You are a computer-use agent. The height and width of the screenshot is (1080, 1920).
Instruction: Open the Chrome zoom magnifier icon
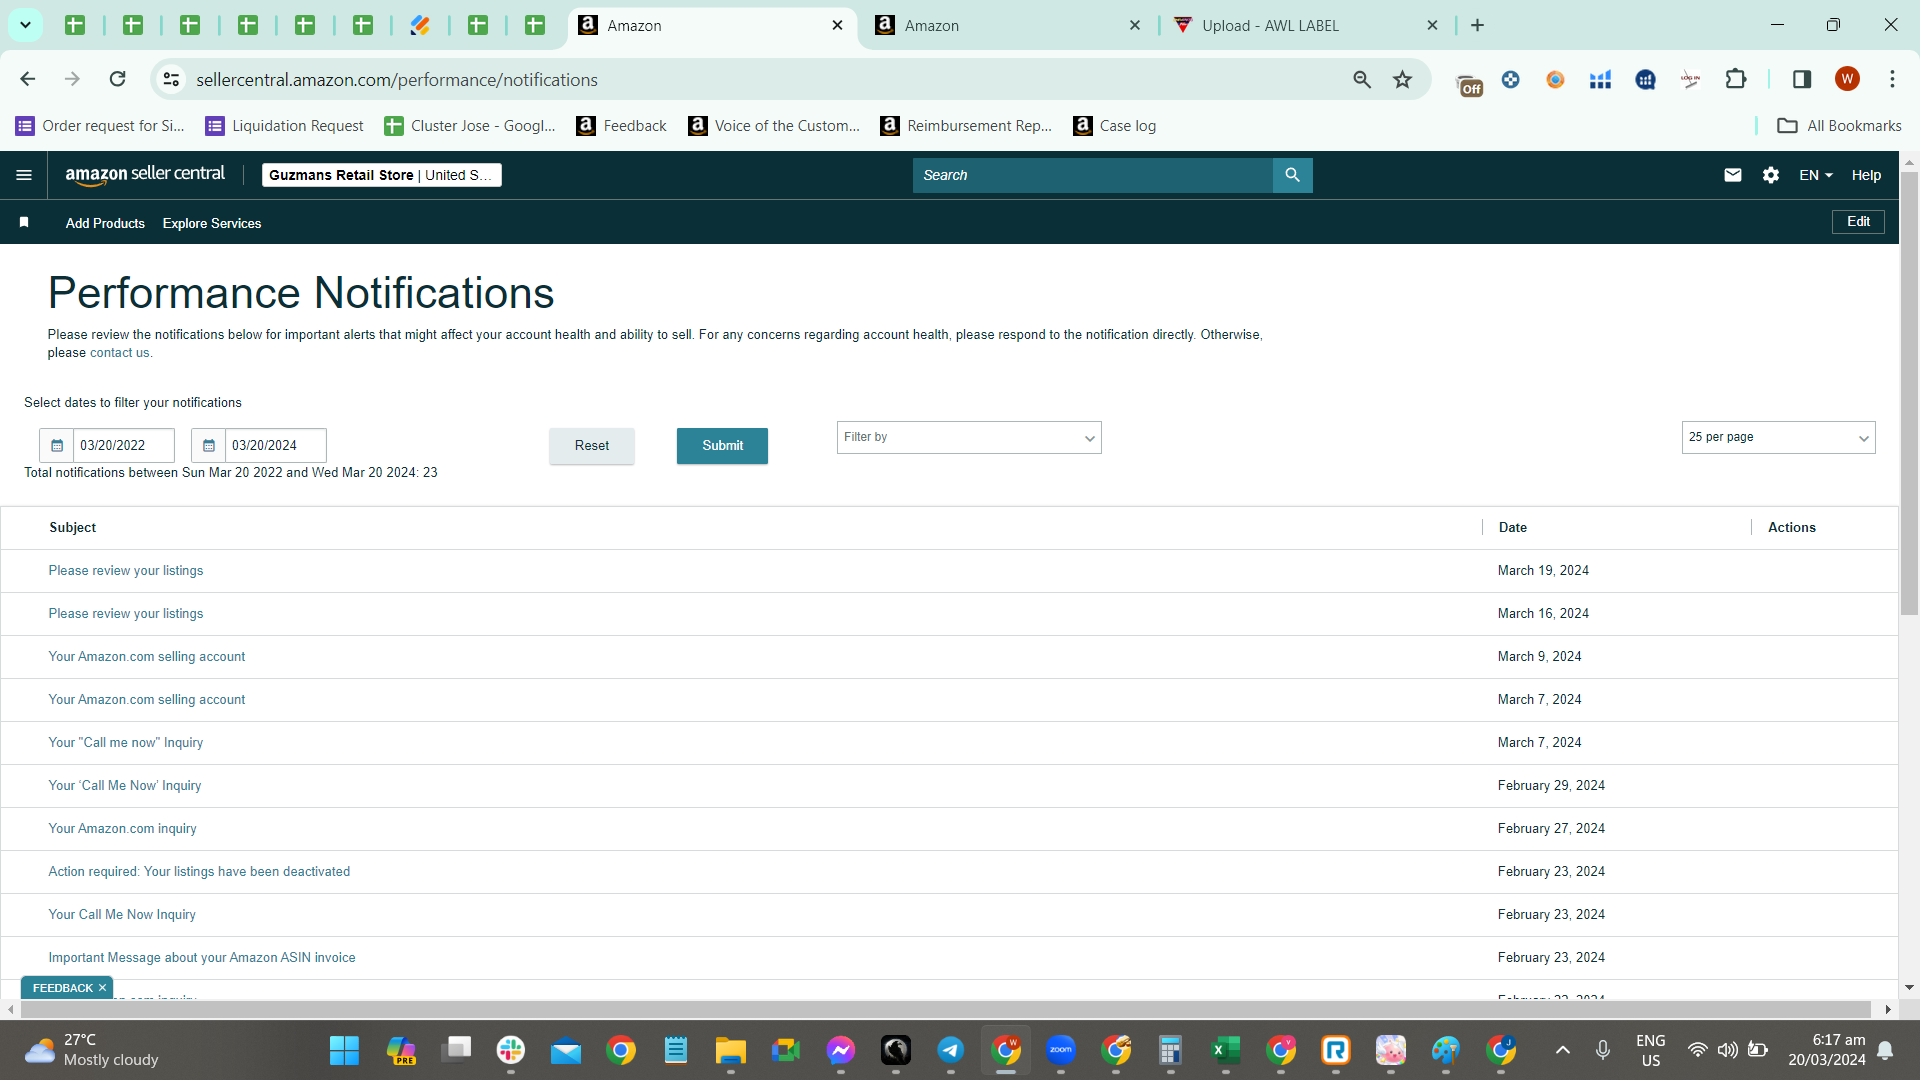[x=1362, y=79]
